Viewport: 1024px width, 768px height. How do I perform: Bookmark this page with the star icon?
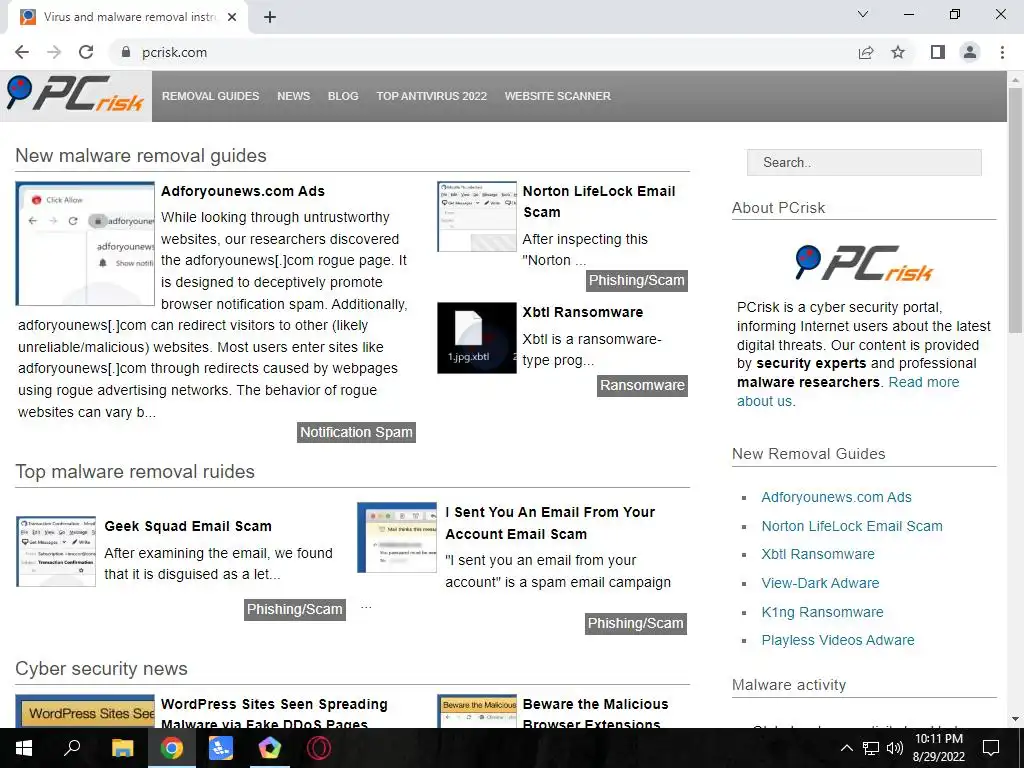point(898,52)
